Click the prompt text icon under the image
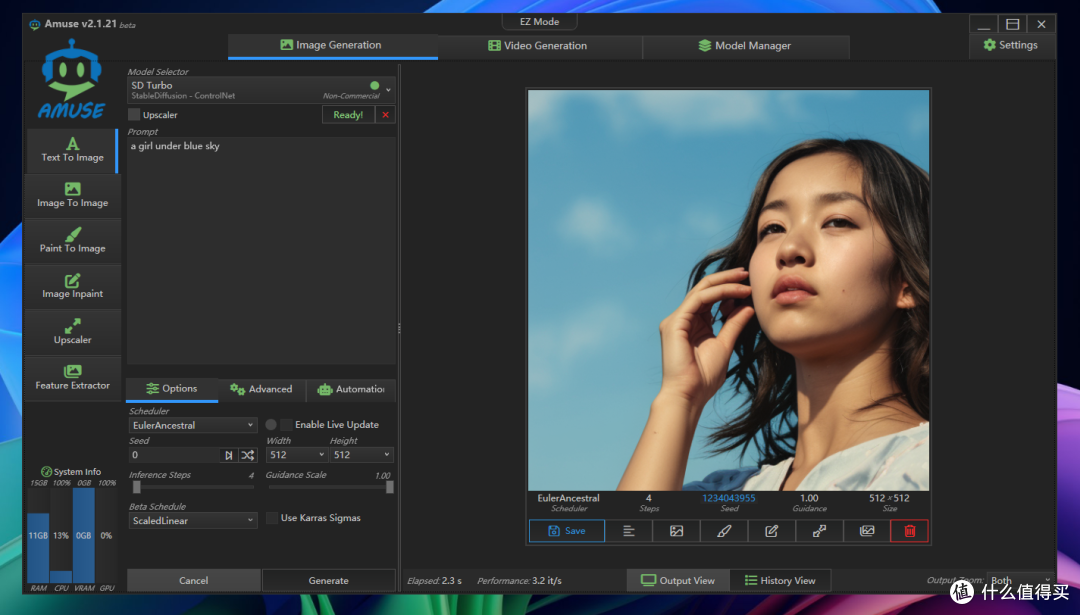This screenshot has height=615, width=1080. [x=629, y=531]
